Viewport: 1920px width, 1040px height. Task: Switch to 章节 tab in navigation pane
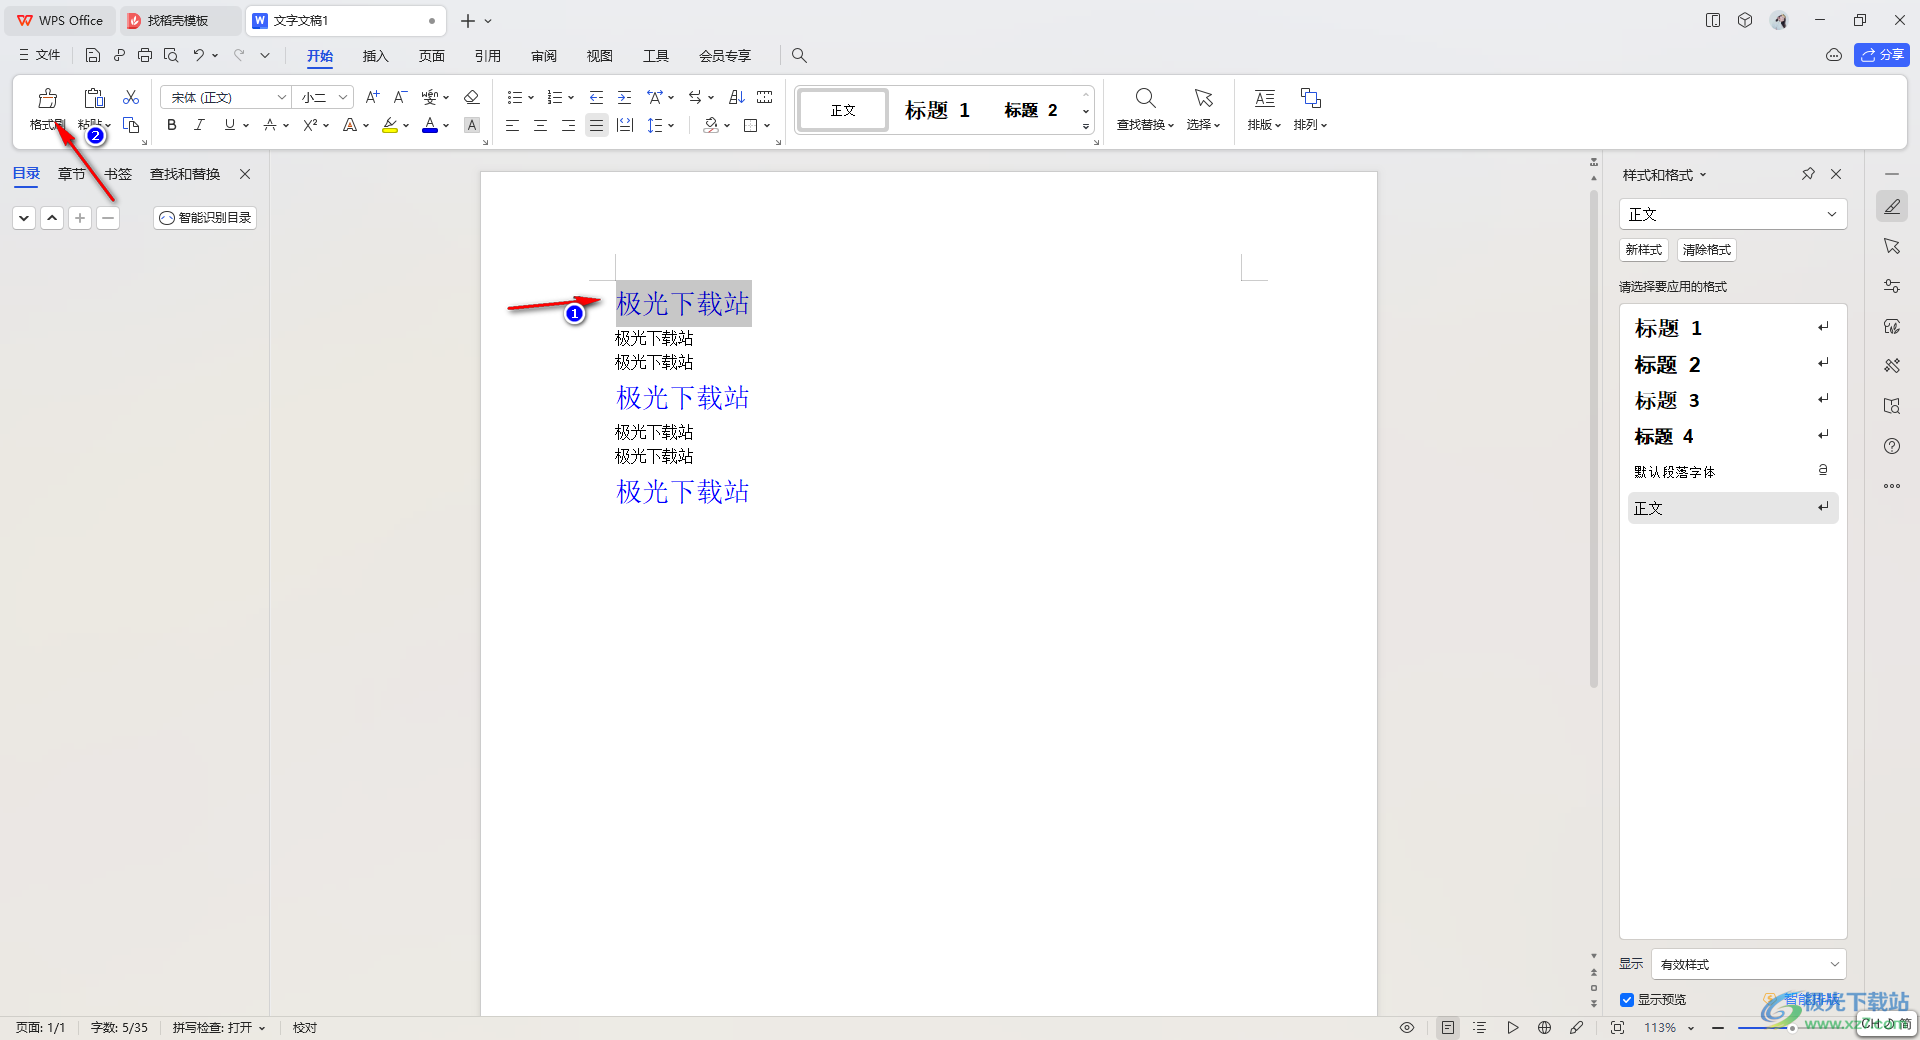pos(72,174)
